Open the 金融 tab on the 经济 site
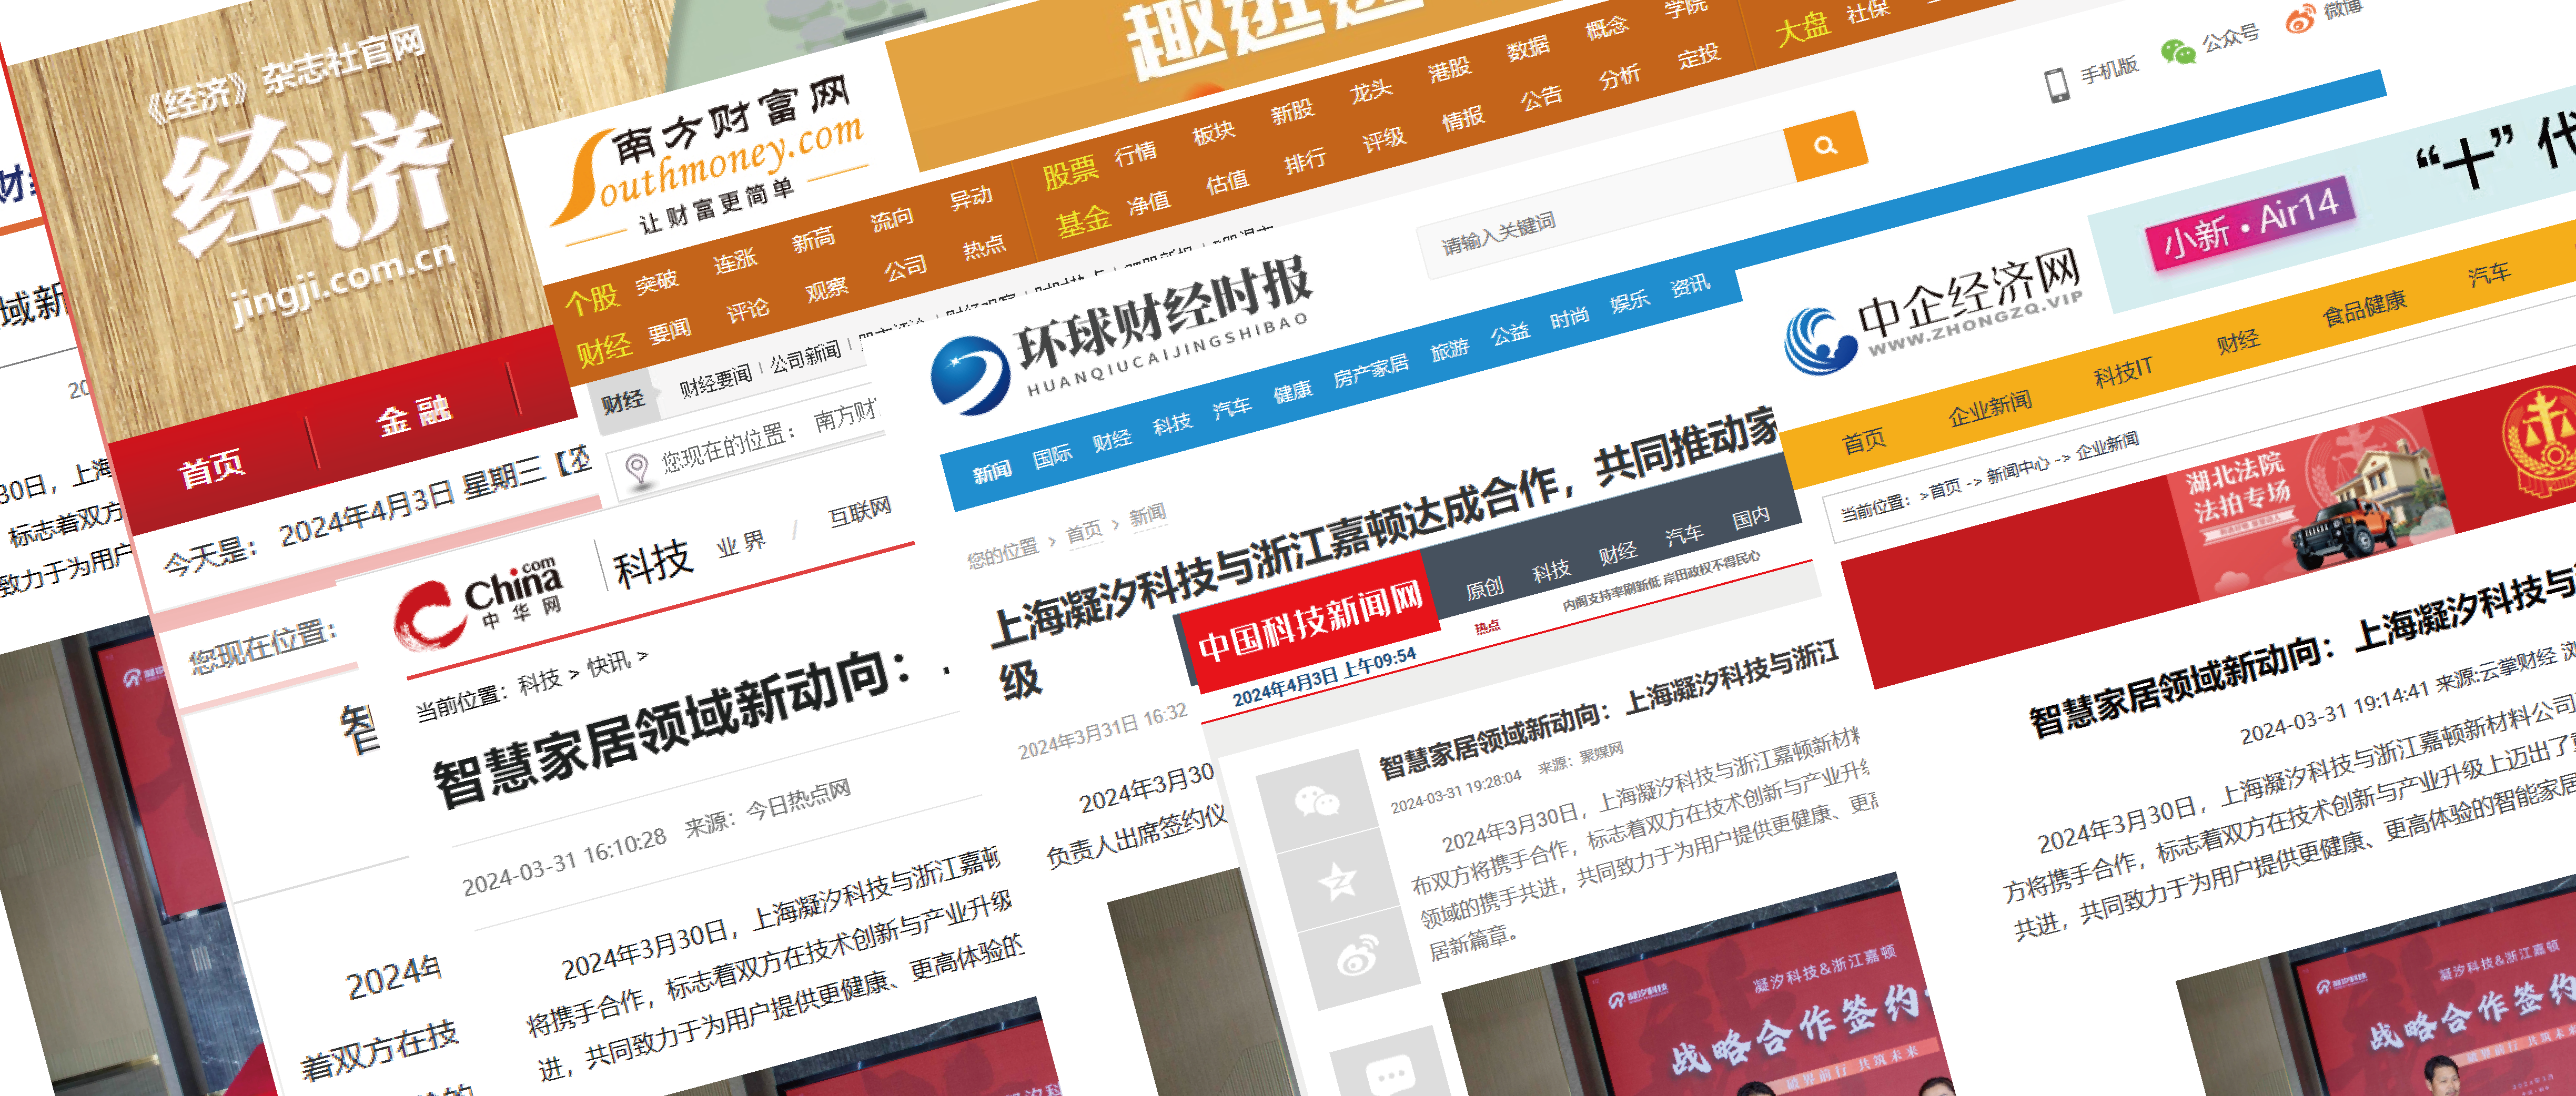The height and width of the screenshot is (1096, 2576). point(414,415)
